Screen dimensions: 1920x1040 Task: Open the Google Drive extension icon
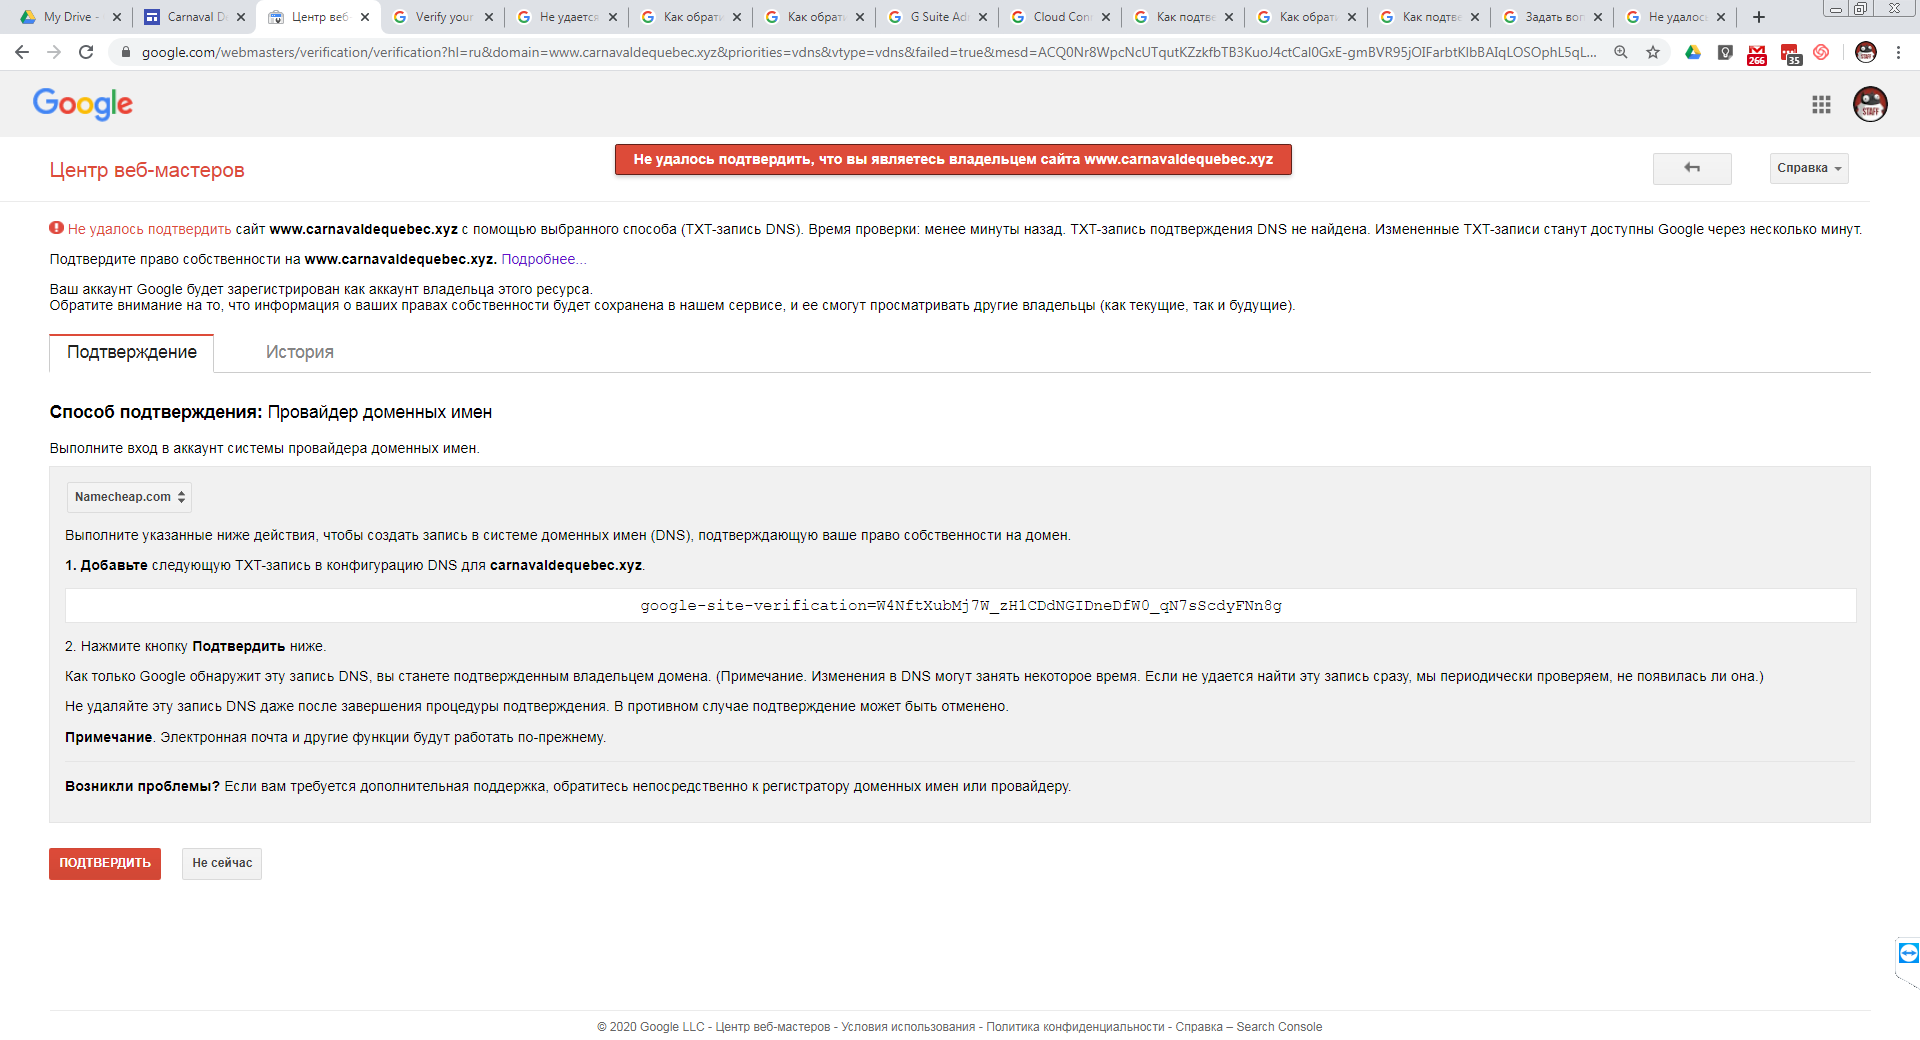coord(1693,52)
